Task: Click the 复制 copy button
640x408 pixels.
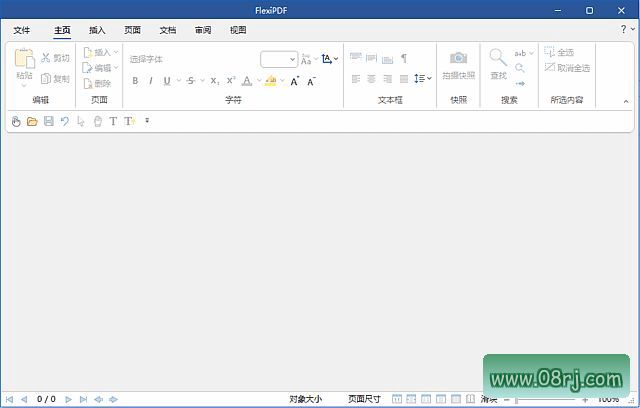Action: pyautogui.click(x=55, y=78)
